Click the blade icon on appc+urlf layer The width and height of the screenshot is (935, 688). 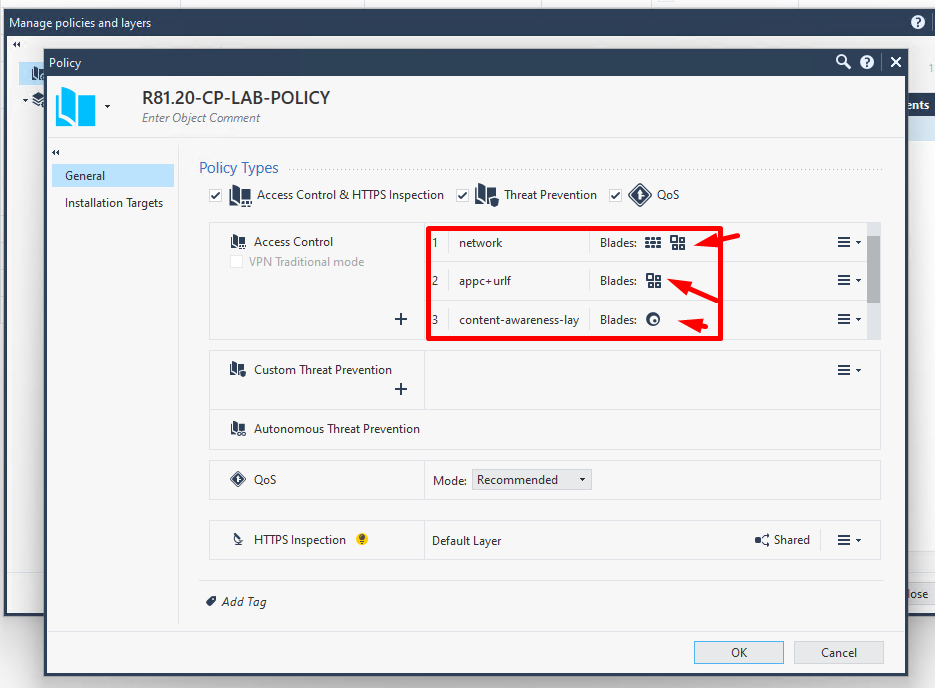[654, 281]
